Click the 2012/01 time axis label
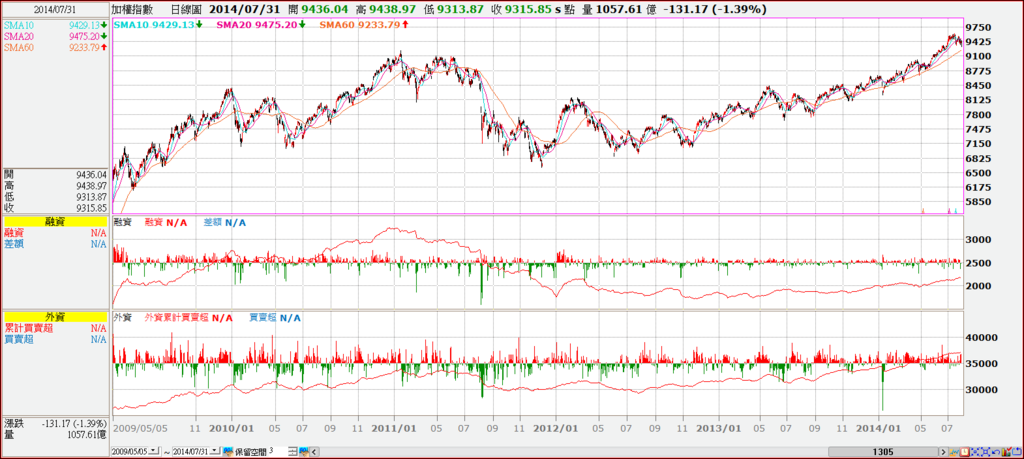 (x=555, y=429)
